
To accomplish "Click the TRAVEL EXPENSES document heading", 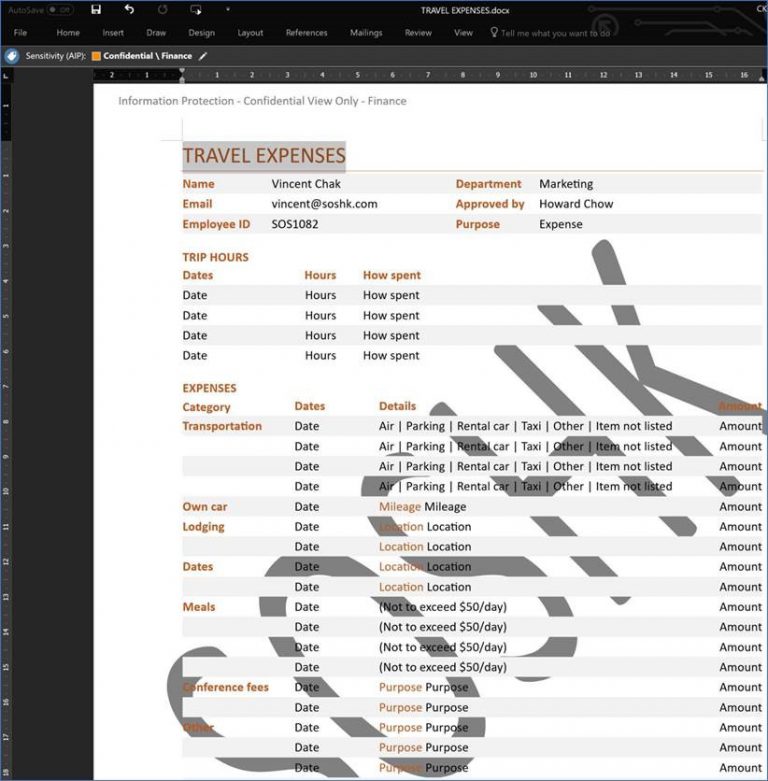I will (x=264, y=155).
